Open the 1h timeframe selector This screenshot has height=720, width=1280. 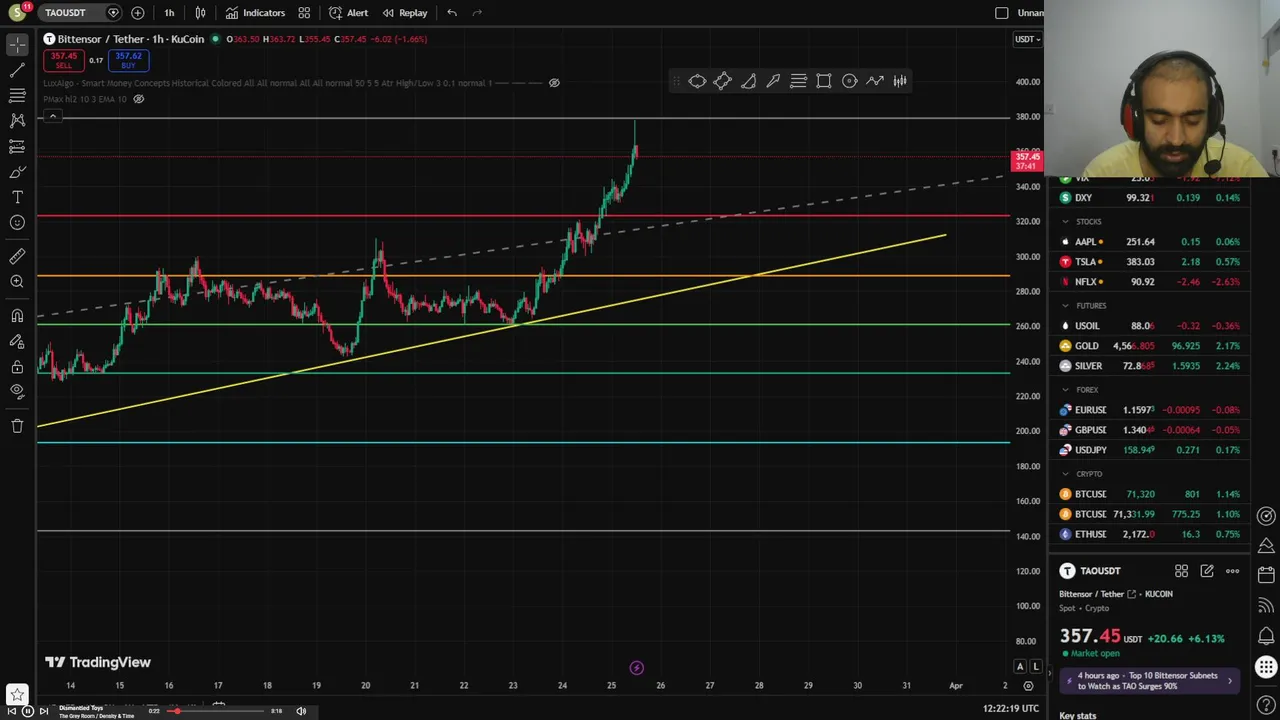tap(169, 13)
